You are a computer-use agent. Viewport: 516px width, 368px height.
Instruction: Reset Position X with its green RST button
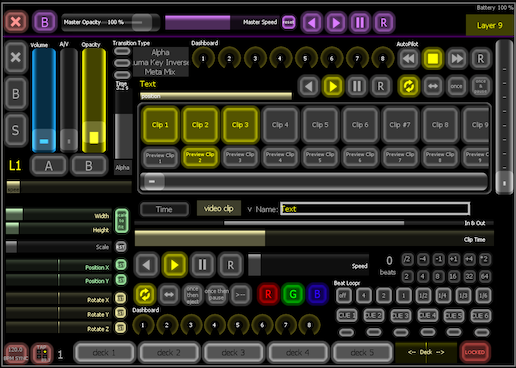click(121, 265)
